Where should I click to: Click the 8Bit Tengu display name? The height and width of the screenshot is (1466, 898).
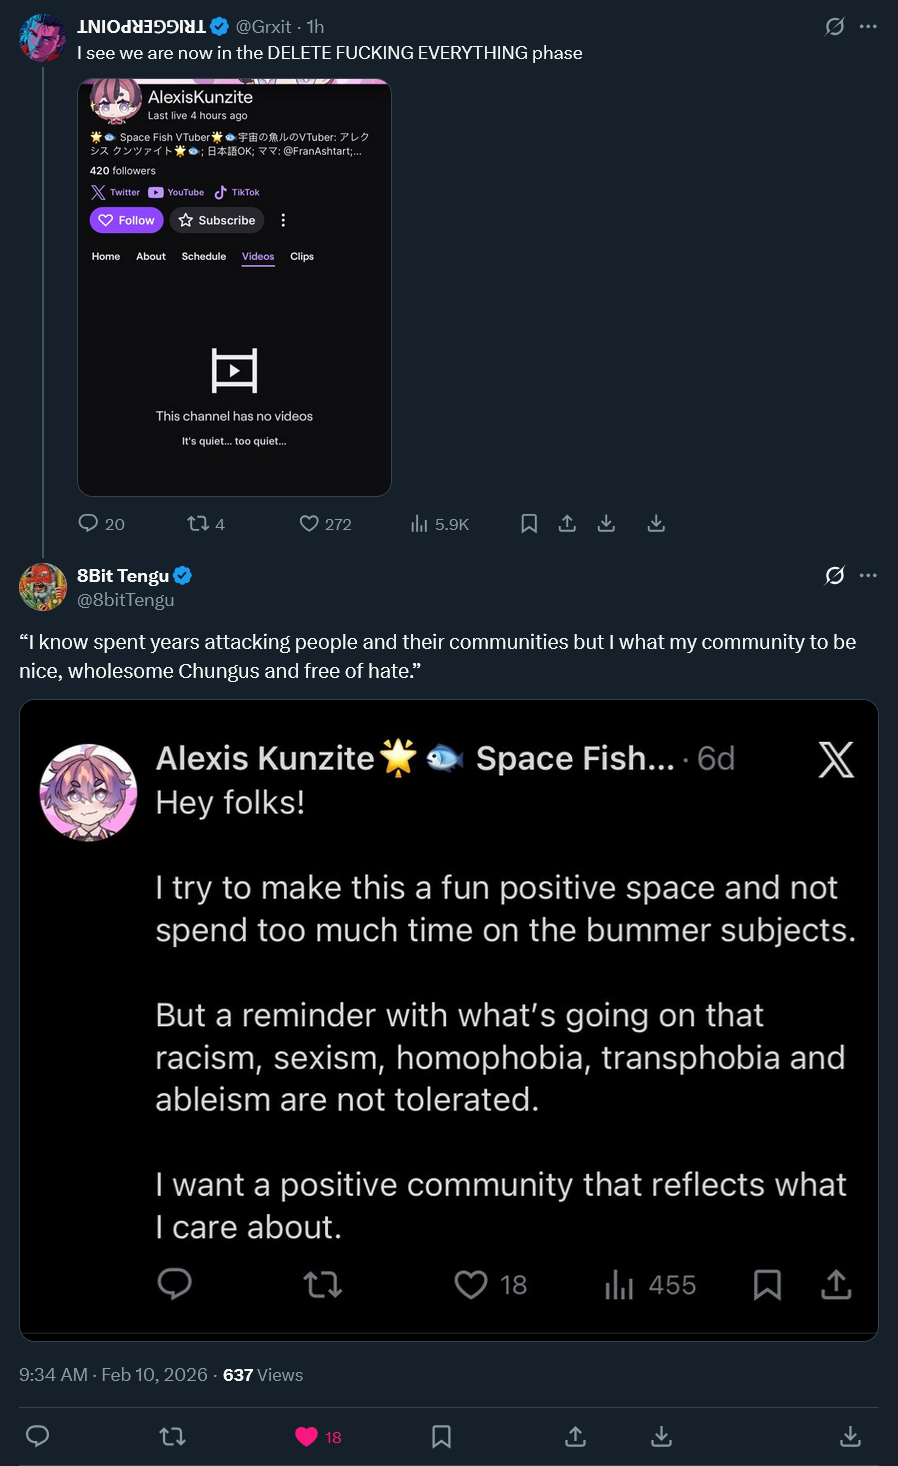[x=122, y=575]
